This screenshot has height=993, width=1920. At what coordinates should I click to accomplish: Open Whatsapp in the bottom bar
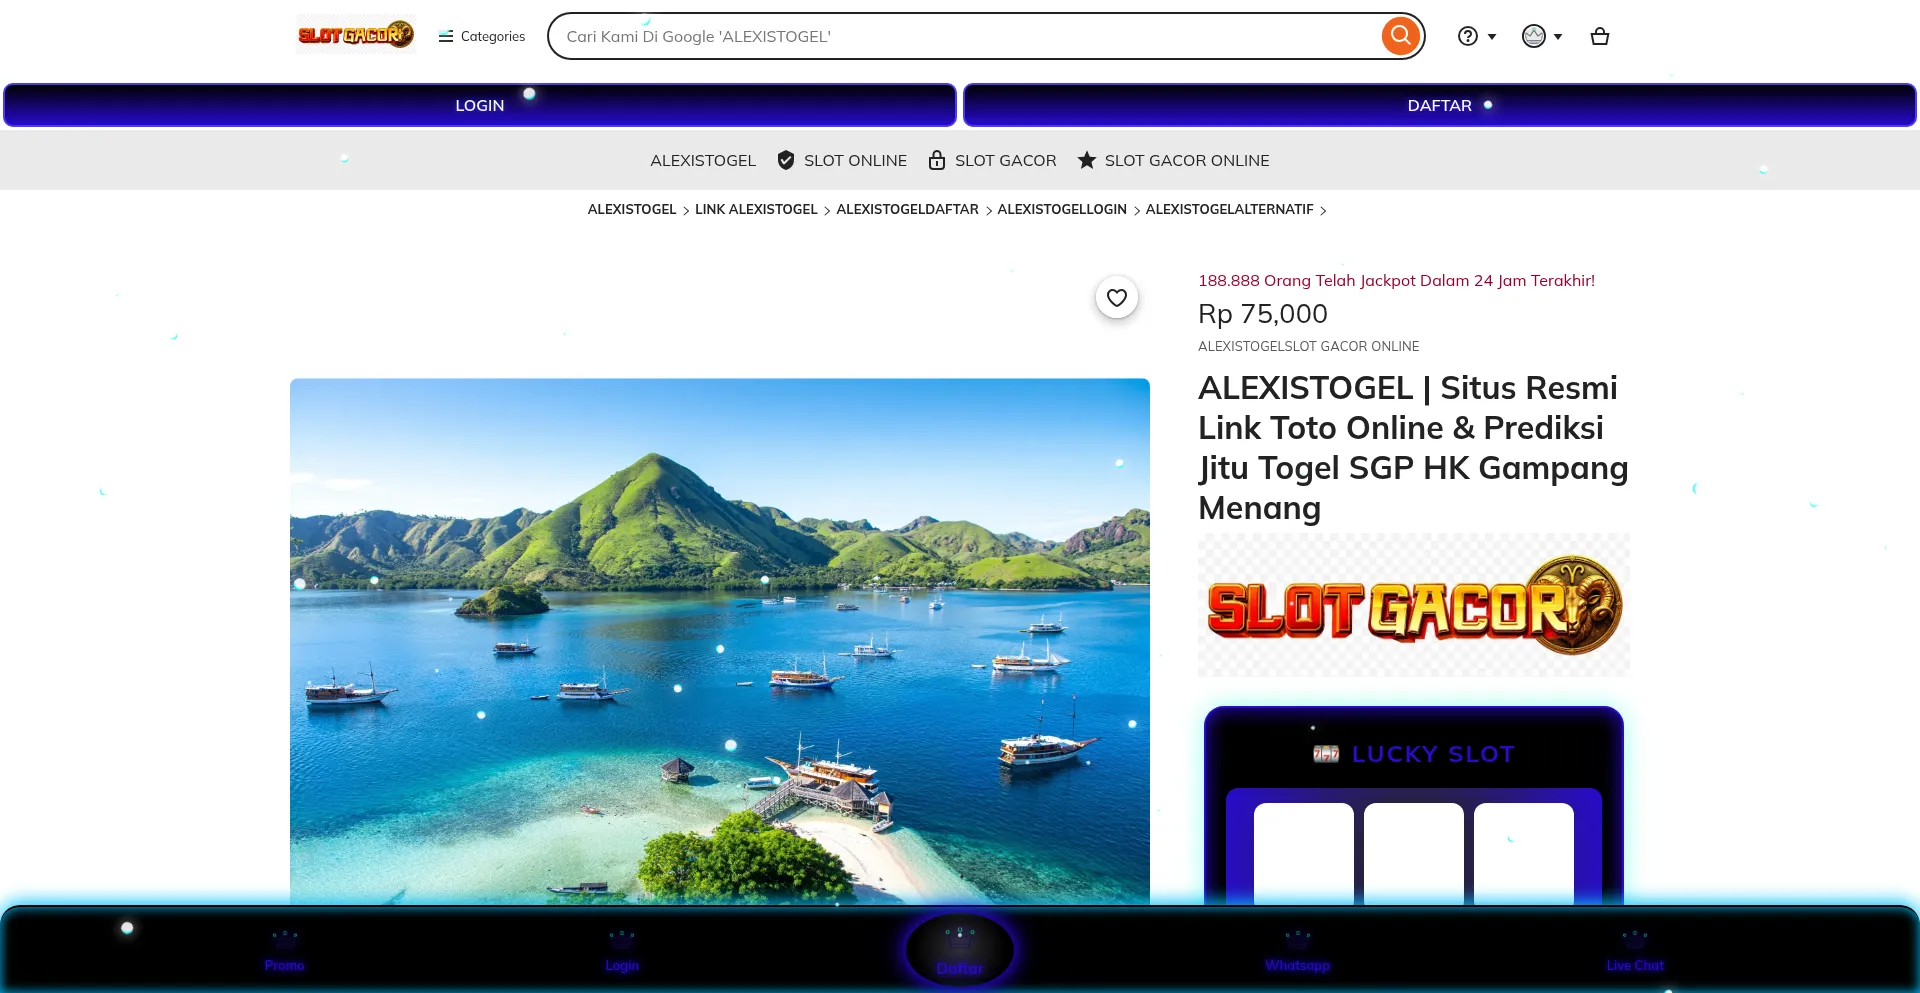tap(1297, 951)
